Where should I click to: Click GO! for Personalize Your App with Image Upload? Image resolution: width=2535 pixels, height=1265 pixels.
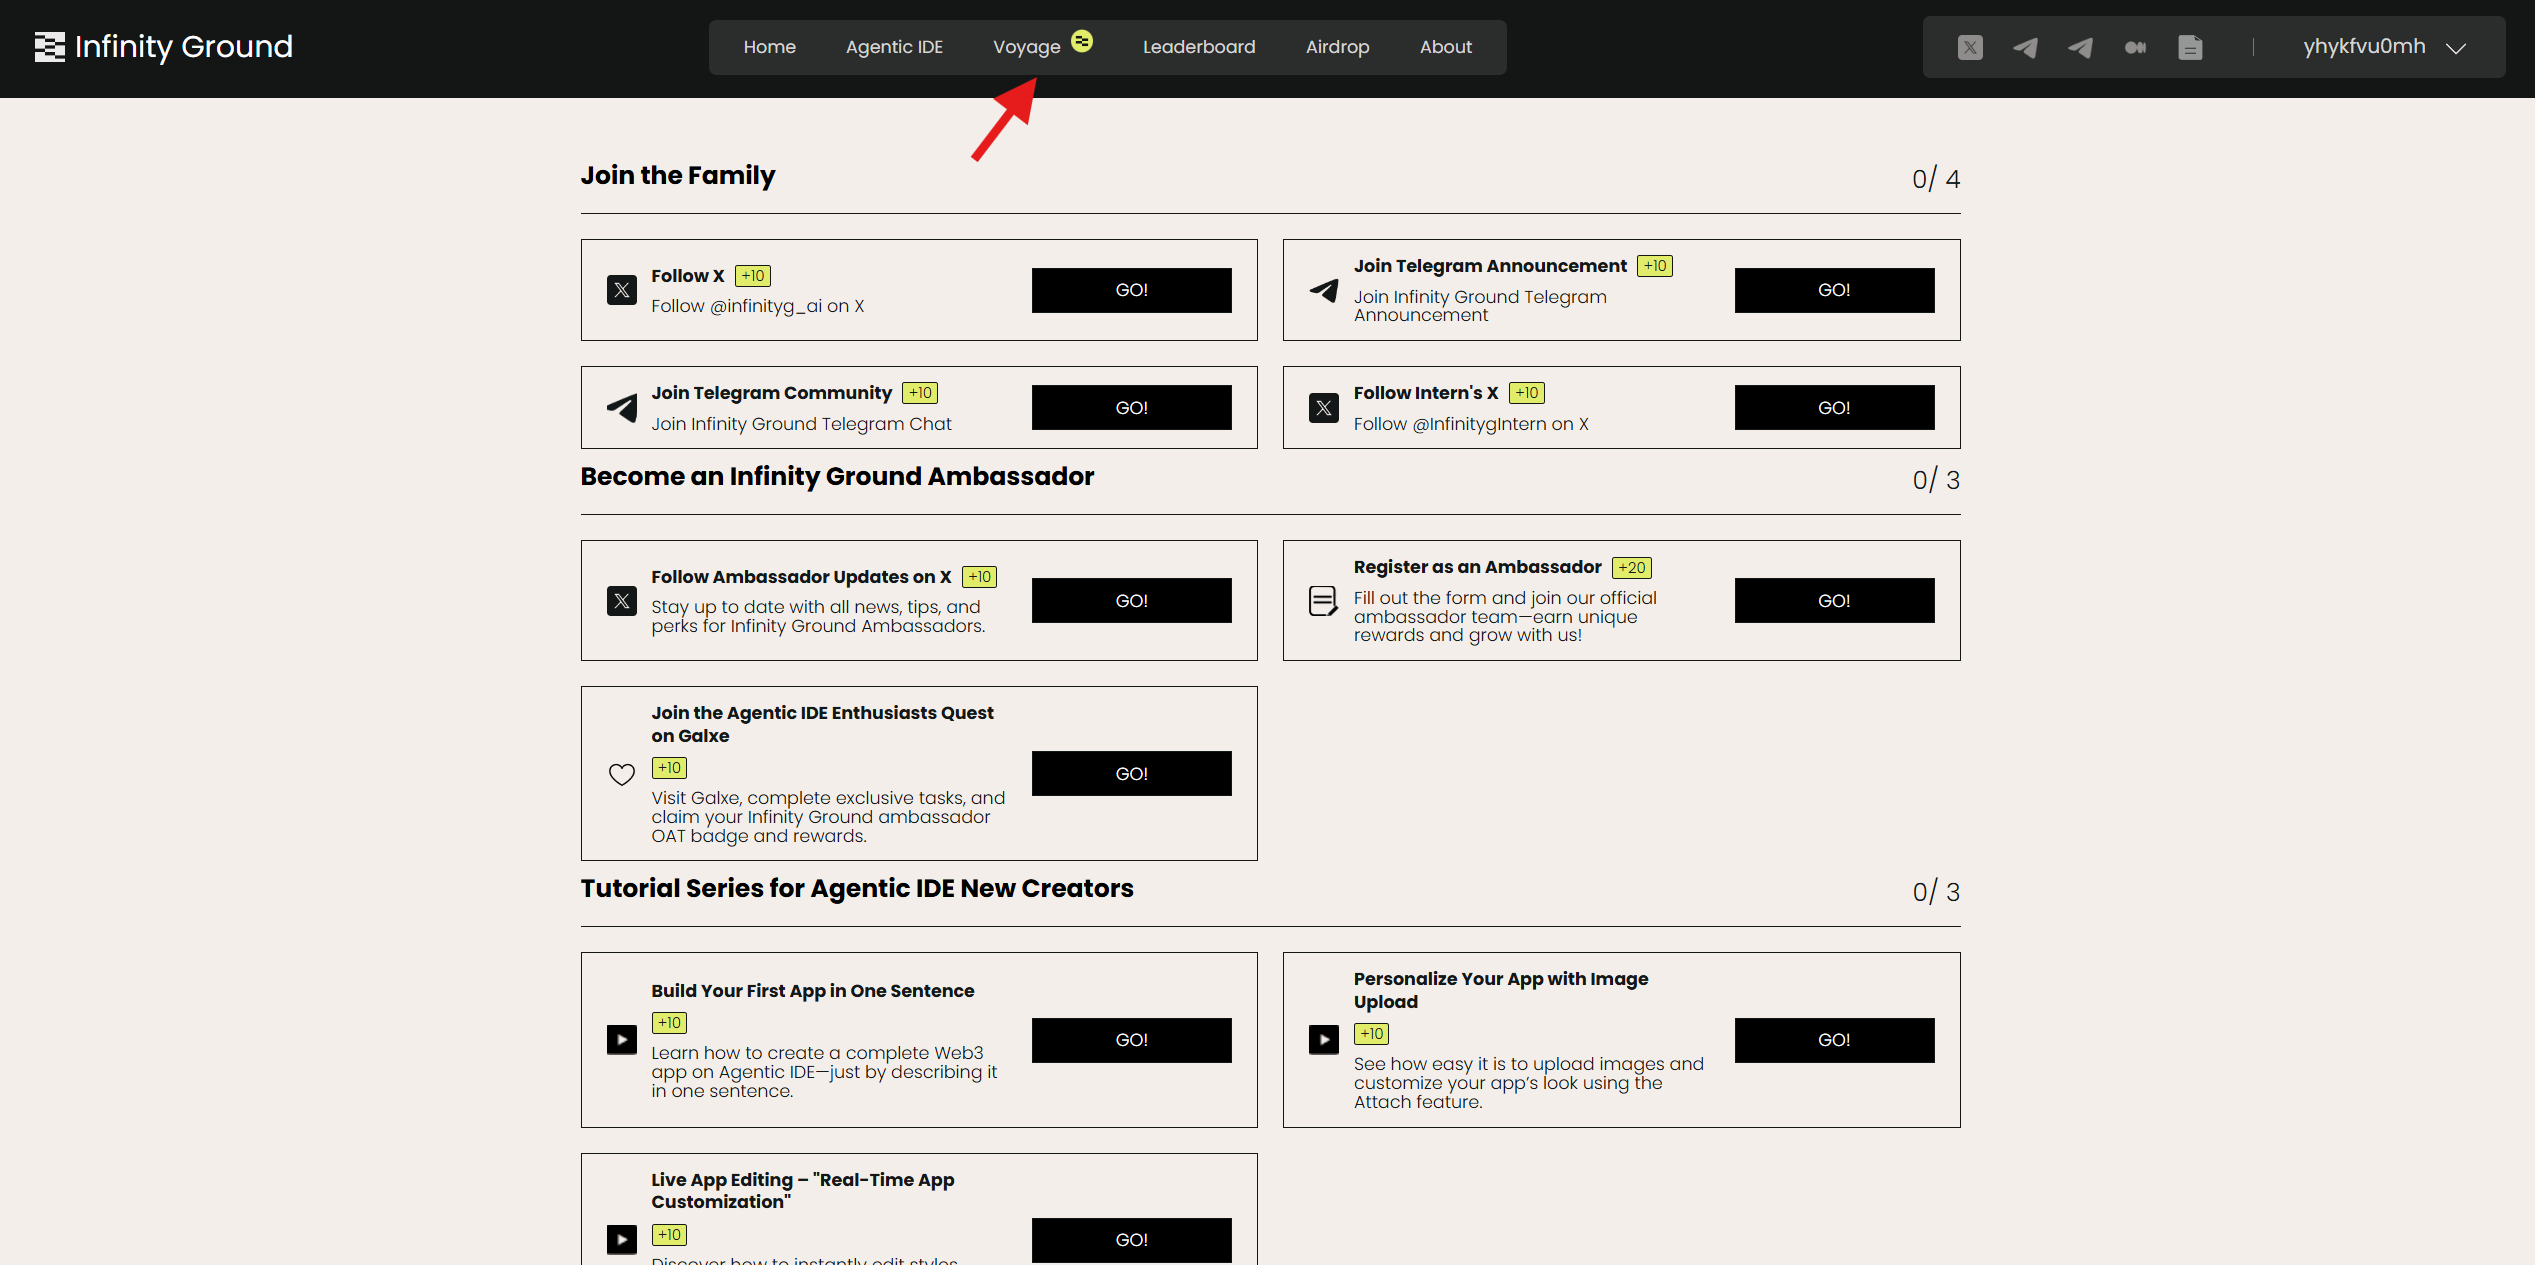pos(1834,1040)
